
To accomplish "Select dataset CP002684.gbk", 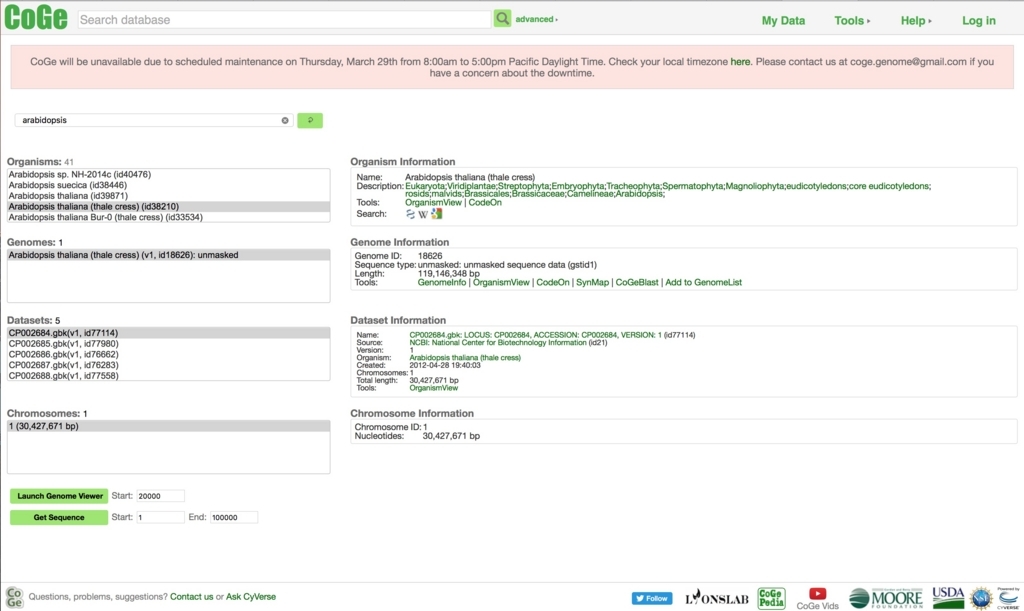I will (x=168, y=333).
